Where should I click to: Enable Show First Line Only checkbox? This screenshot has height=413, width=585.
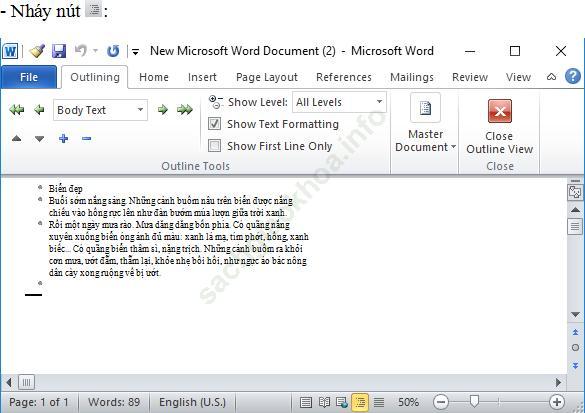215,146
